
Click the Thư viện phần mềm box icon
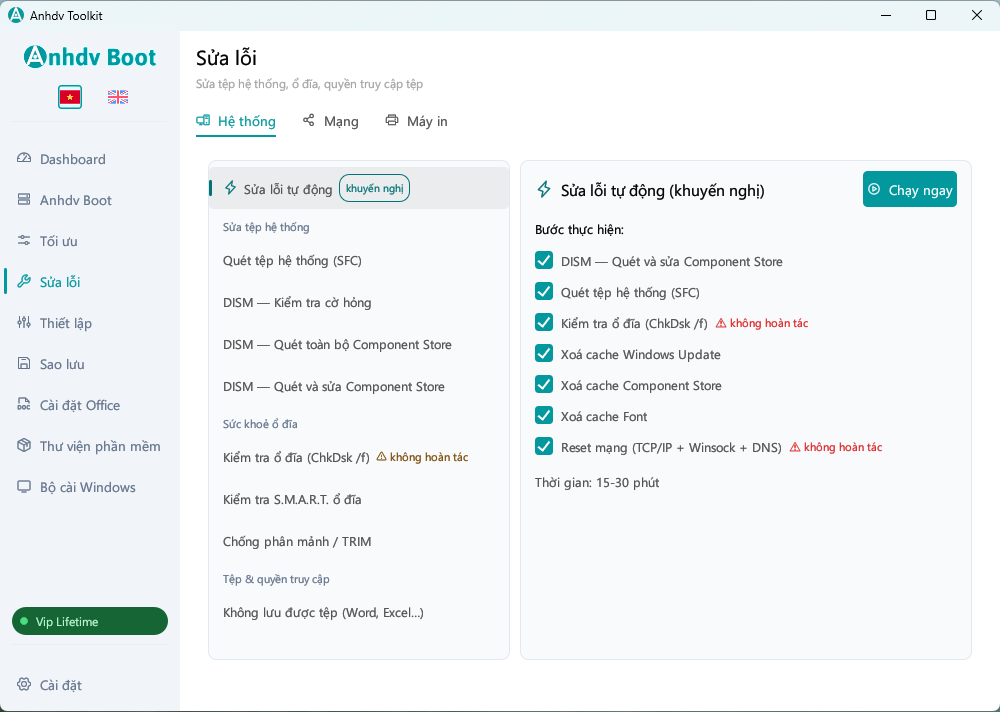pyautogui.click(x=24, y=445)
